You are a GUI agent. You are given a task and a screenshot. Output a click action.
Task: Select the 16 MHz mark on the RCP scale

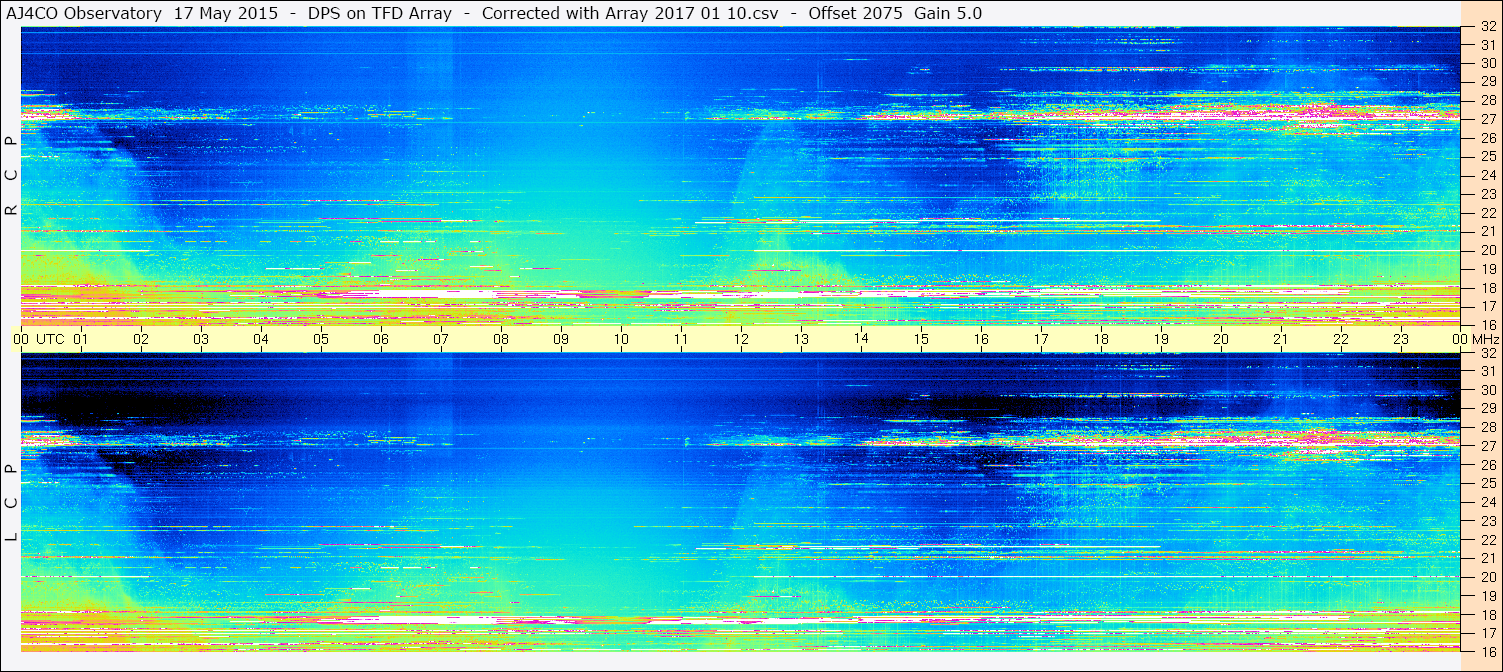1487,325
